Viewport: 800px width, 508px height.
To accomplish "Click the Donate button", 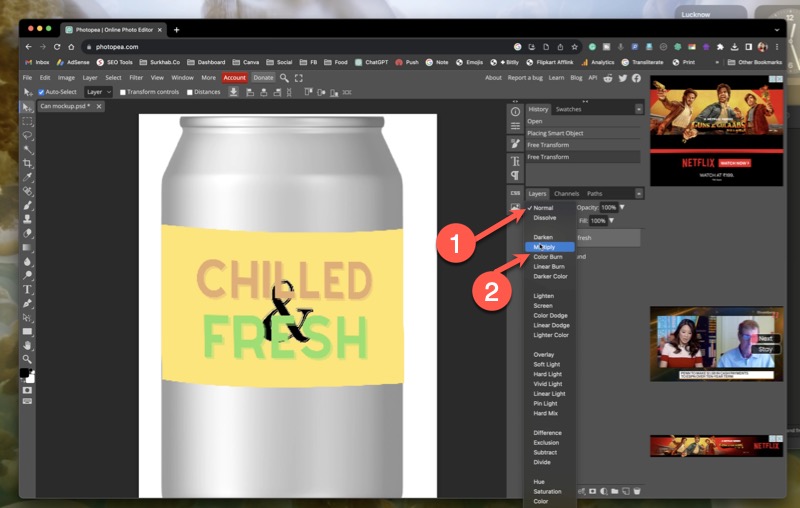I will pos(263,78).
